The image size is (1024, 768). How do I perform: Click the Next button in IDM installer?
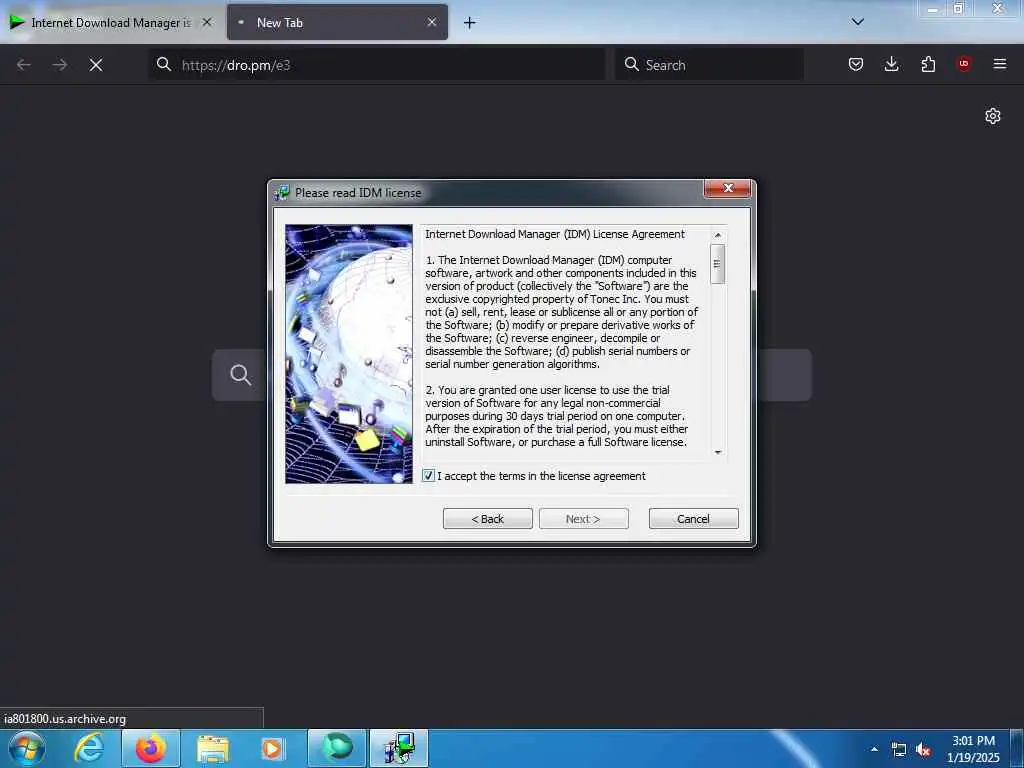coord(583,519)
